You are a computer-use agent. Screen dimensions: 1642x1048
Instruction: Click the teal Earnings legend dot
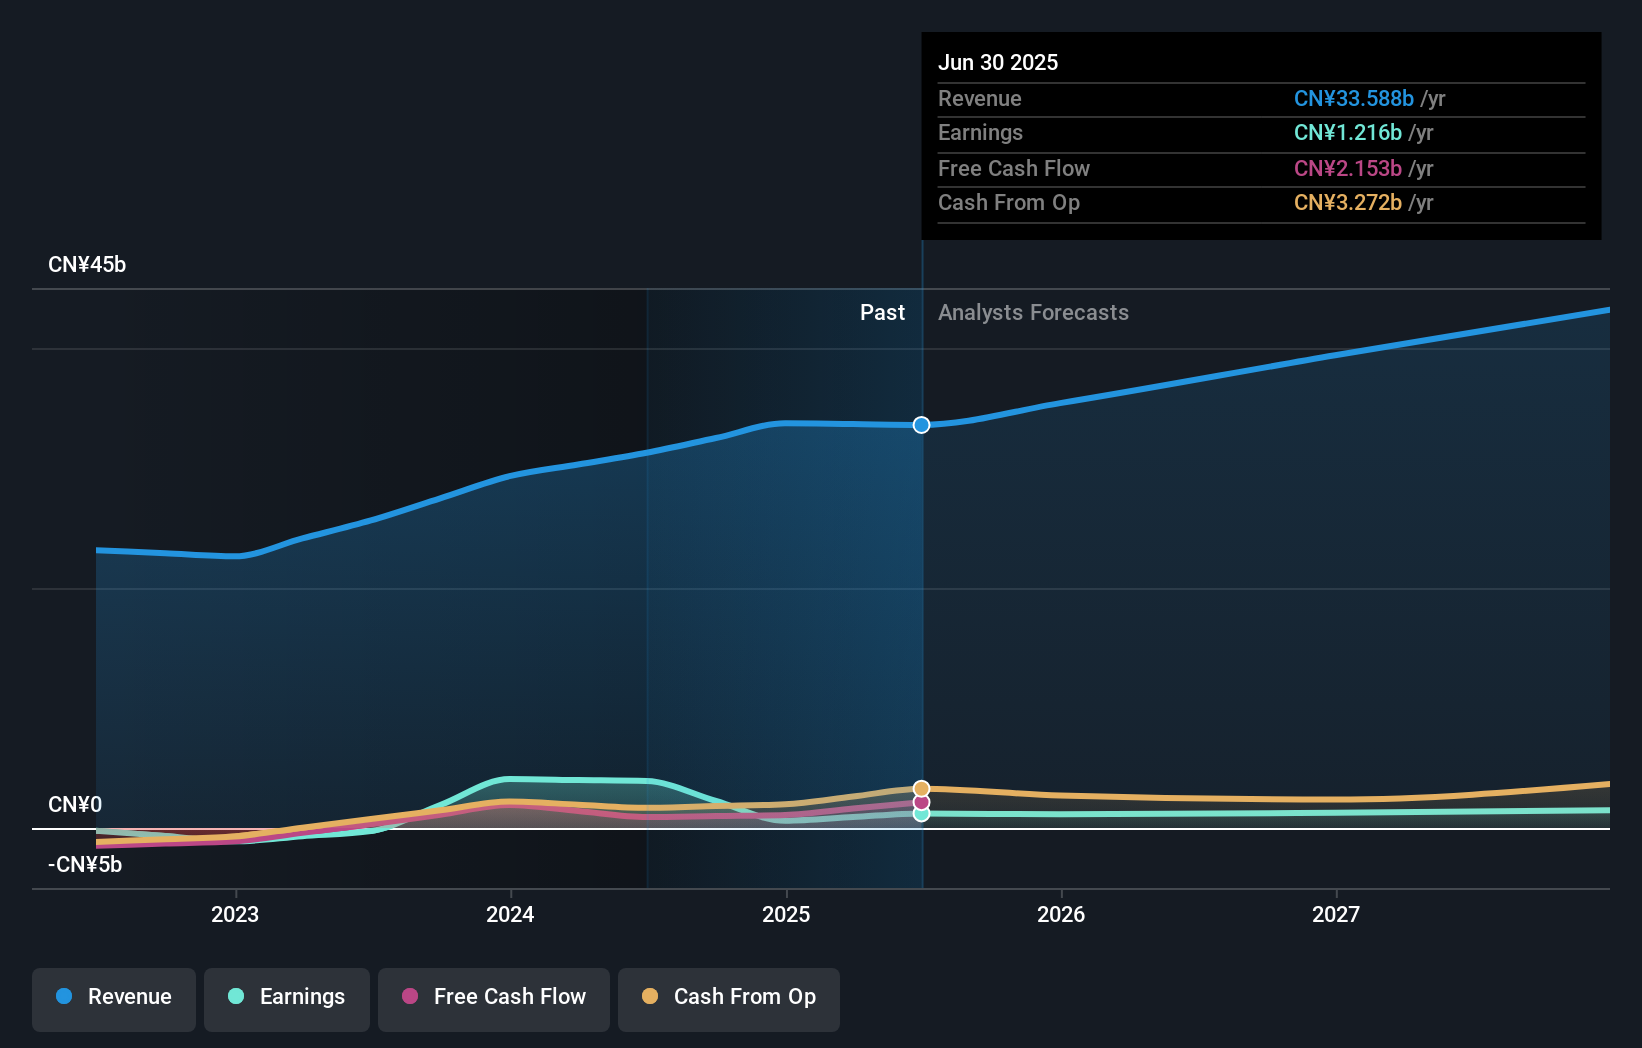click(236, 996)
